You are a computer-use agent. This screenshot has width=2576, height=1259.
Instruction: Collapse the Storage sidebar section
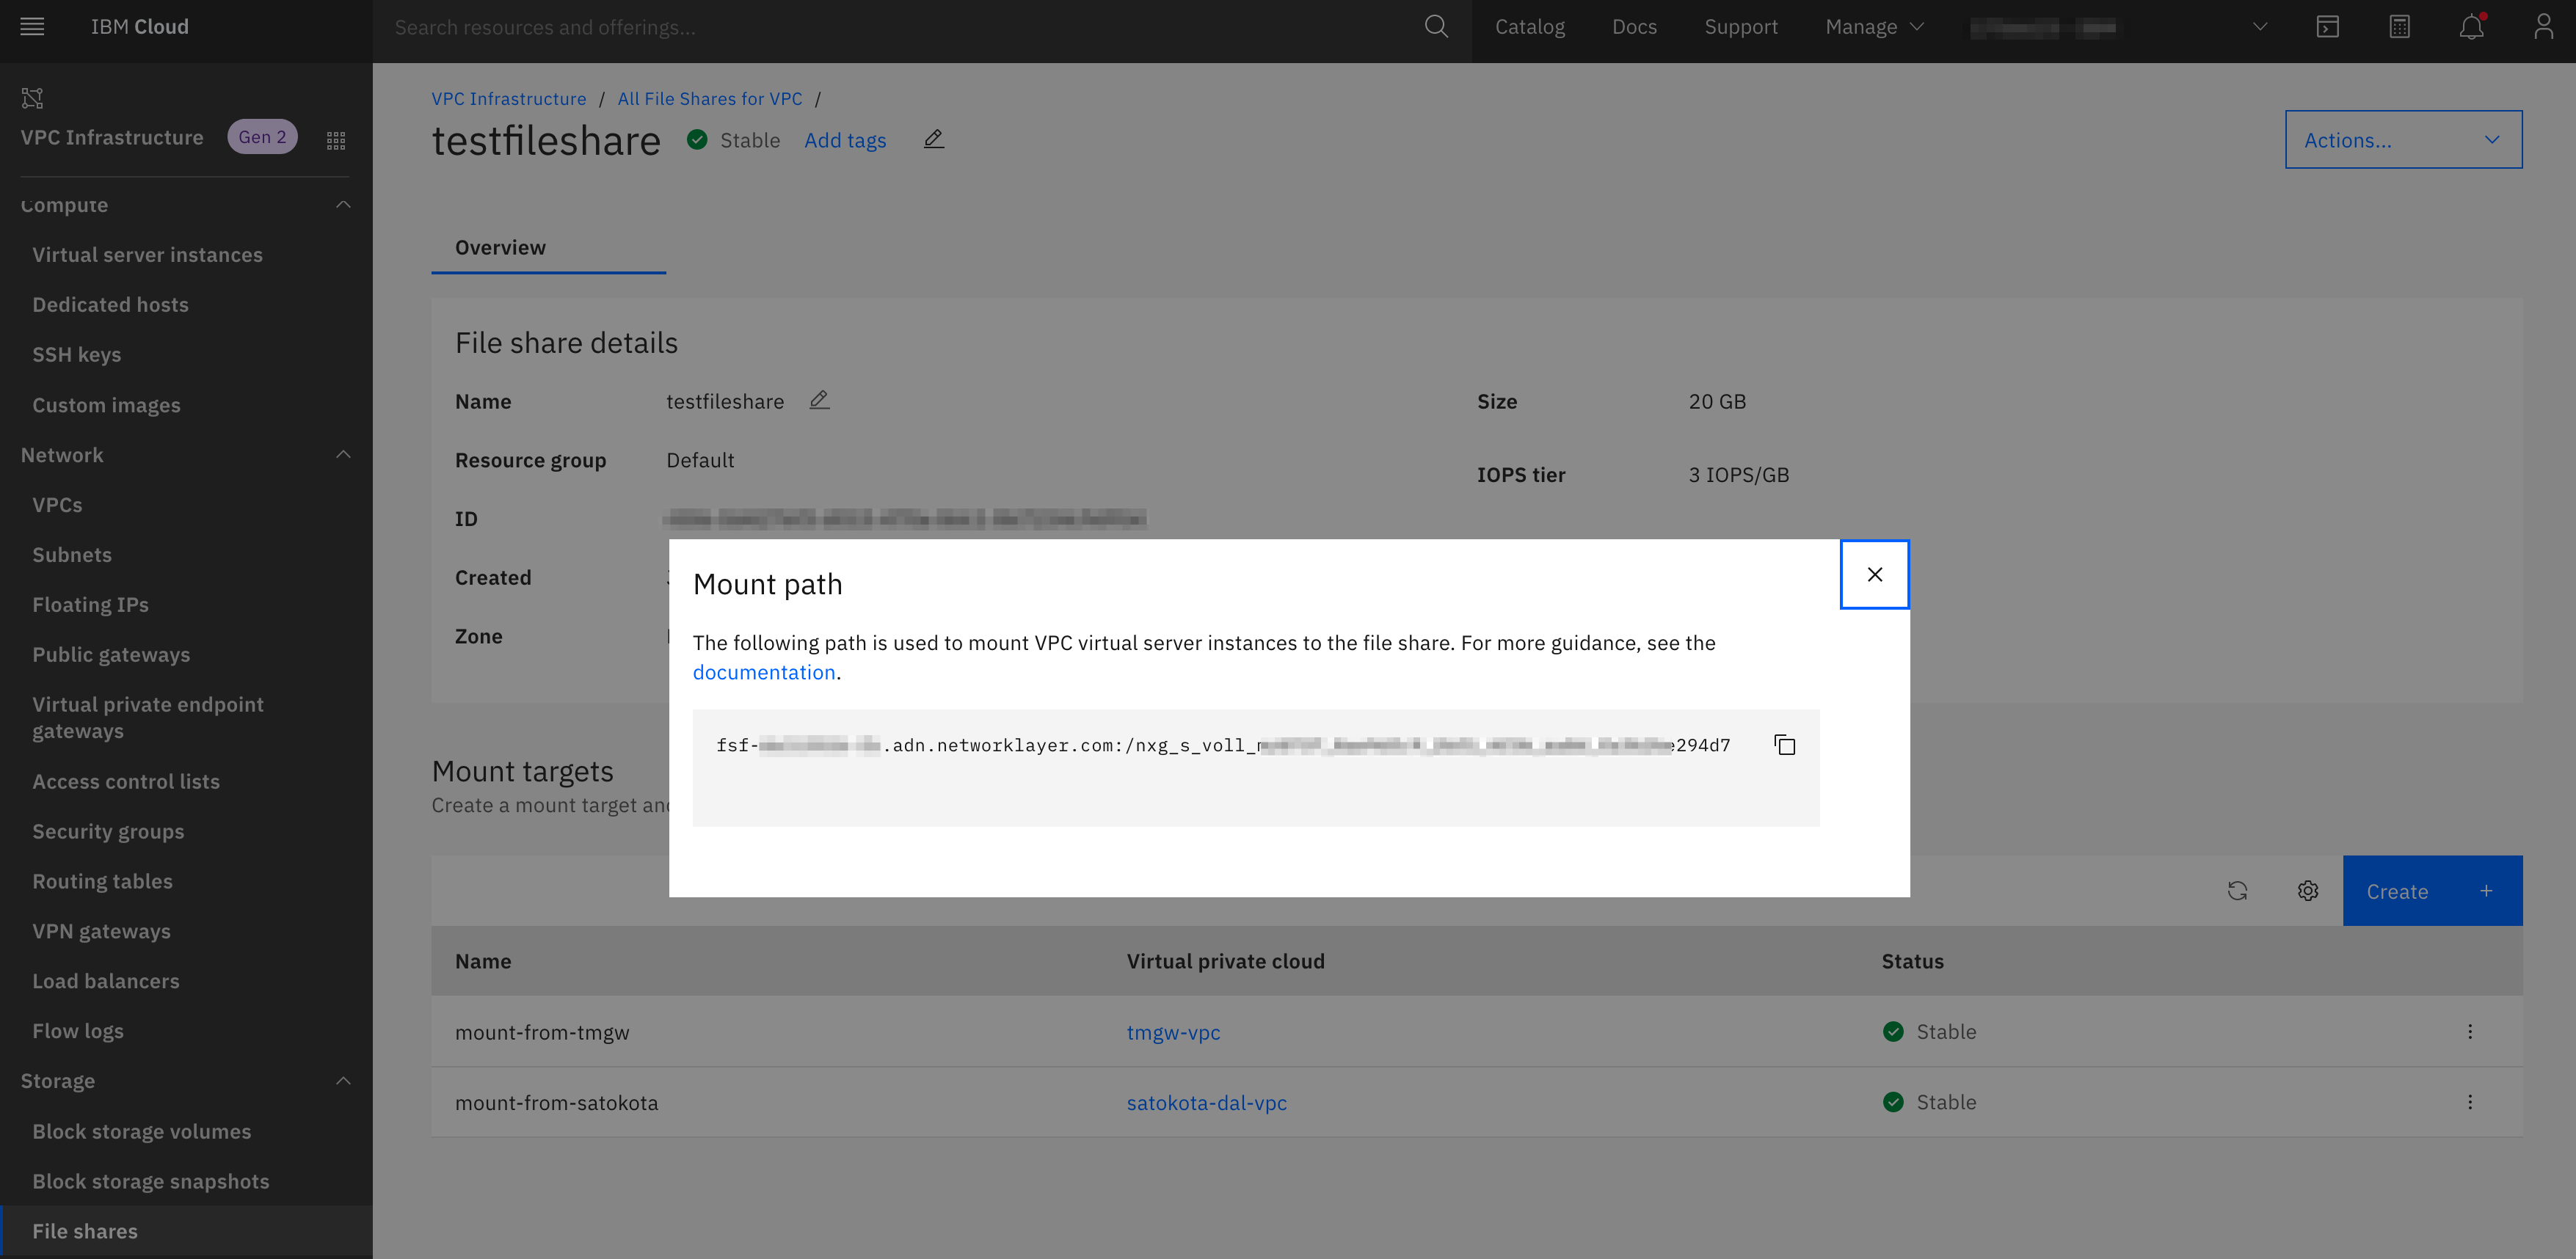(343, 1081)
